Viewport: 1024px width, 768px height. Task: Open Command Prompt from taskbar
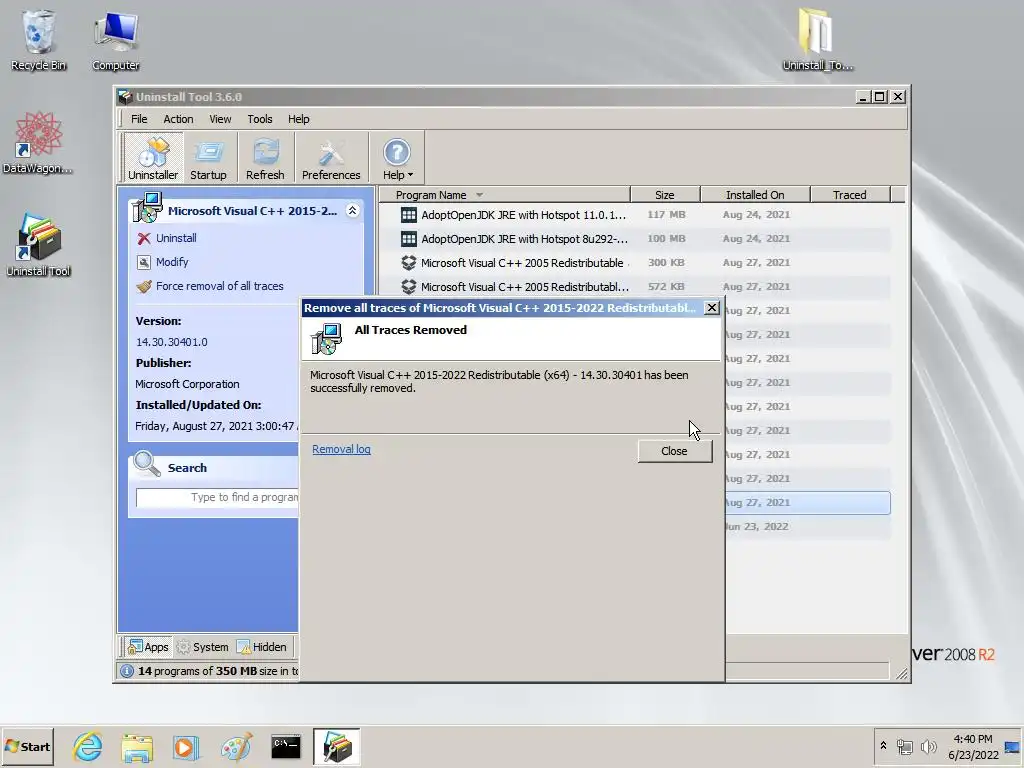(286, 747)
